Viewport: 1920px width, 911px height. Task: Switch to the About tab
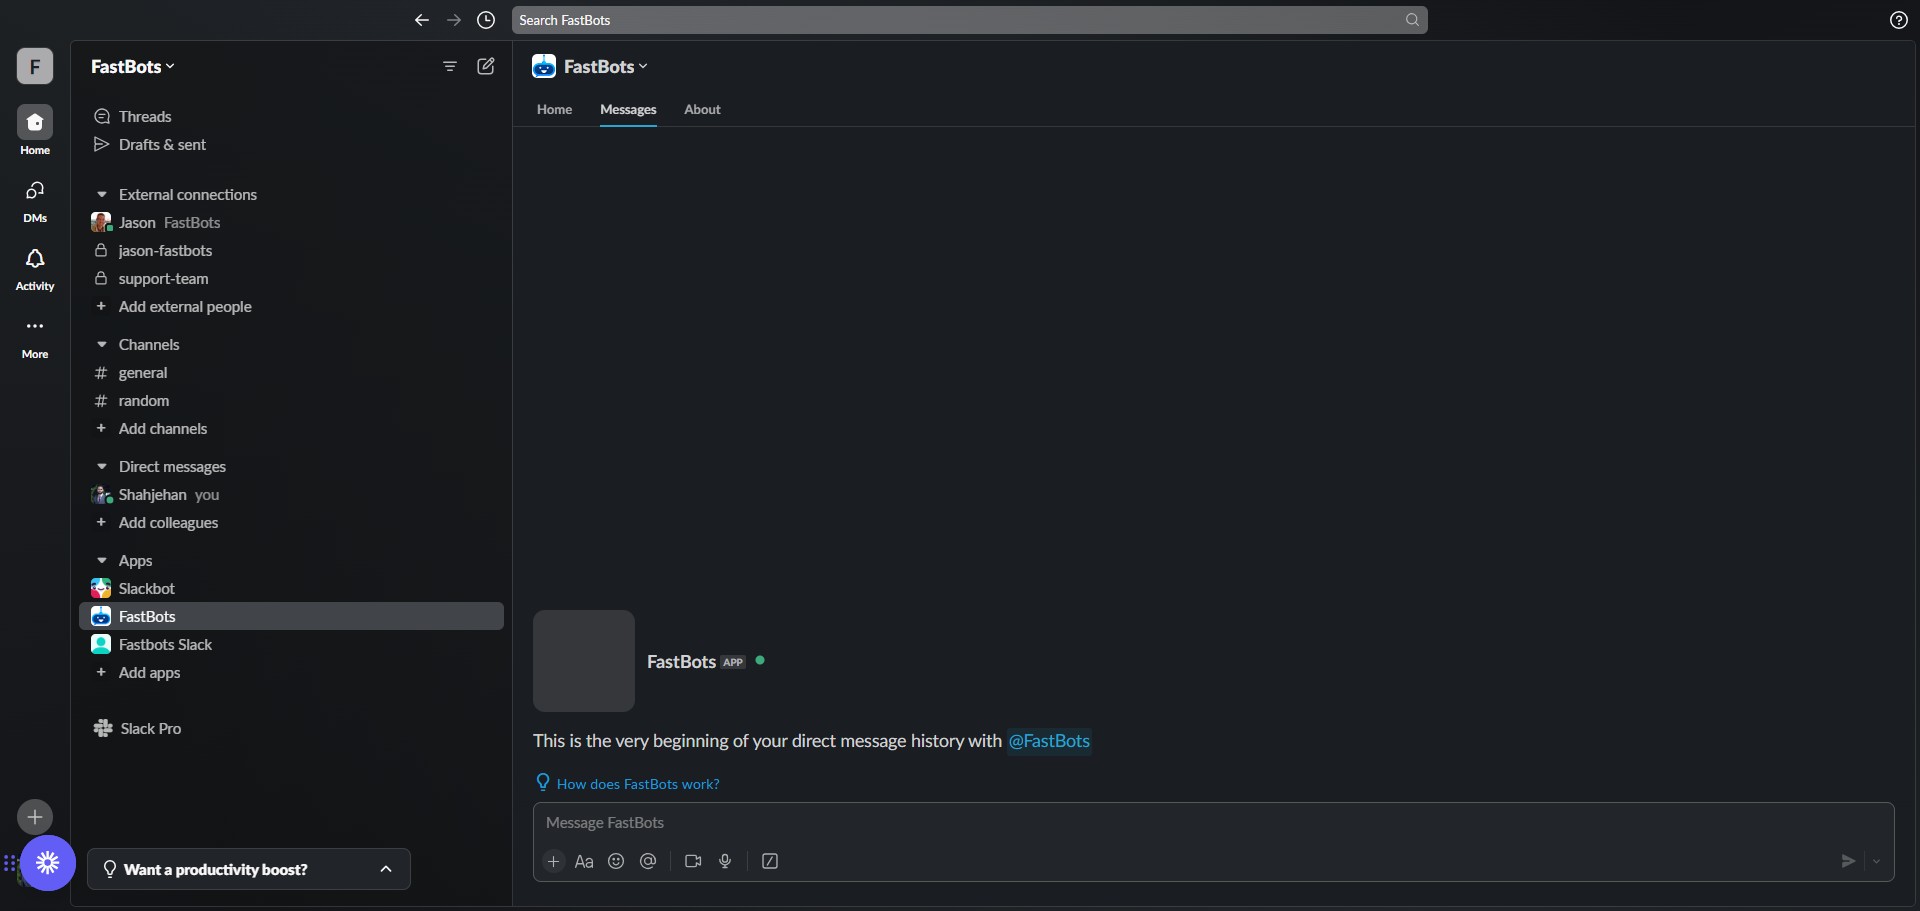pos(702,109)
